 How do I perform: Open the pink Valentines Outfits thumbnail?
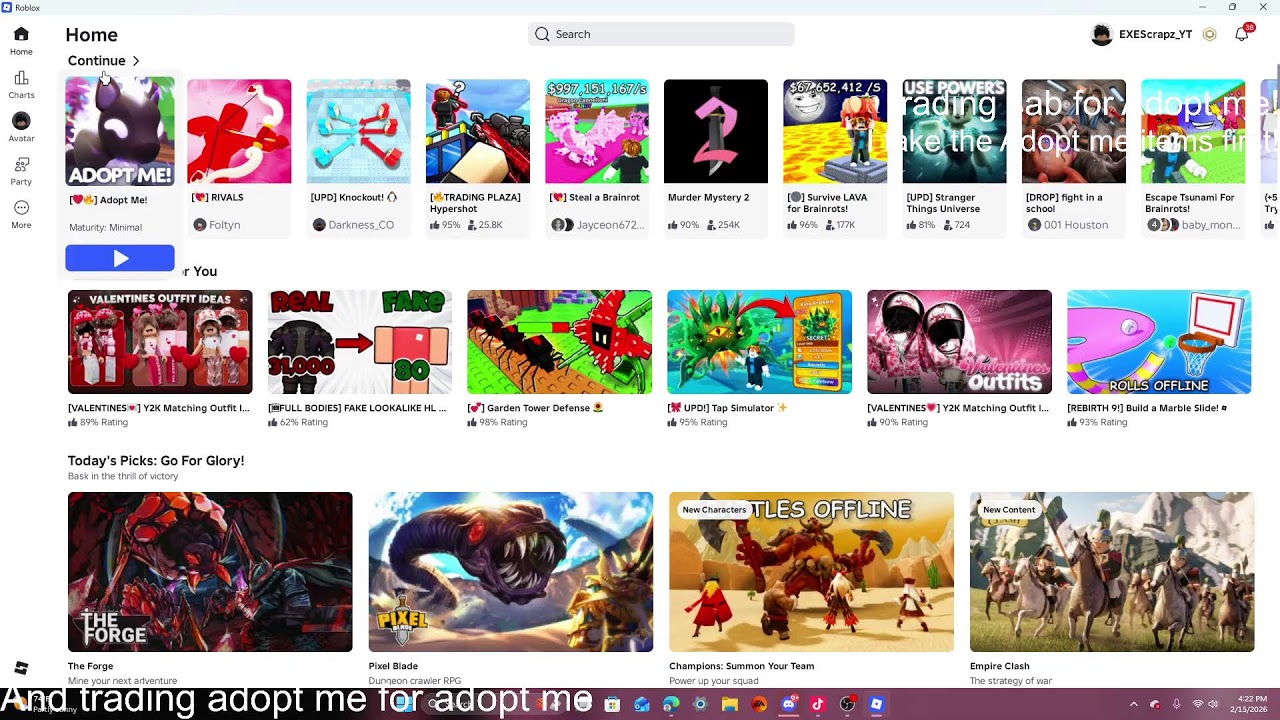click(x=959, y=342)
